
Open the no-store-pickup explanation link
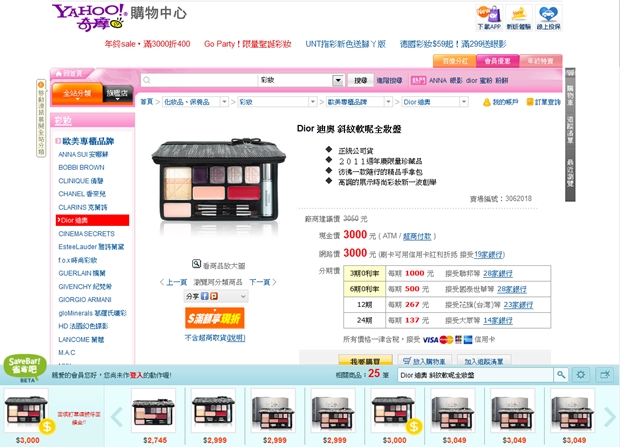236,338
